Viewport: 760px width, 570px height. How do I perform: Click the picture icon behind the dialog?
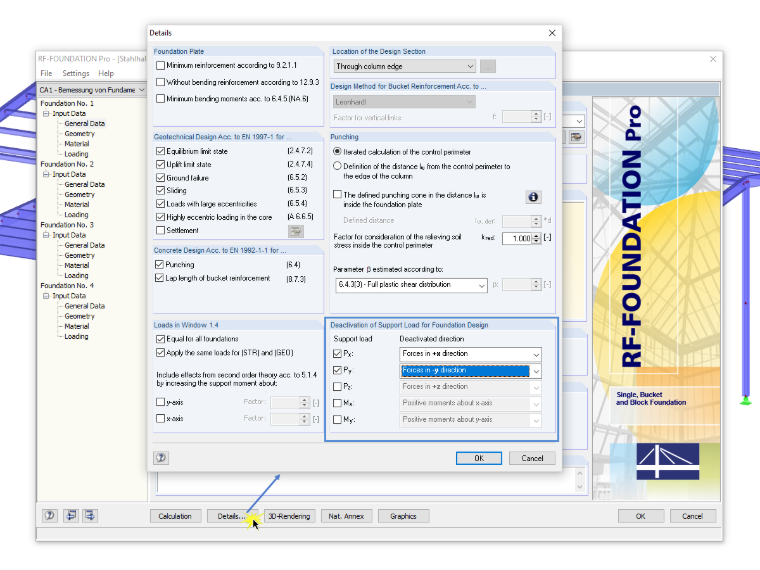(x=576, y=137)
